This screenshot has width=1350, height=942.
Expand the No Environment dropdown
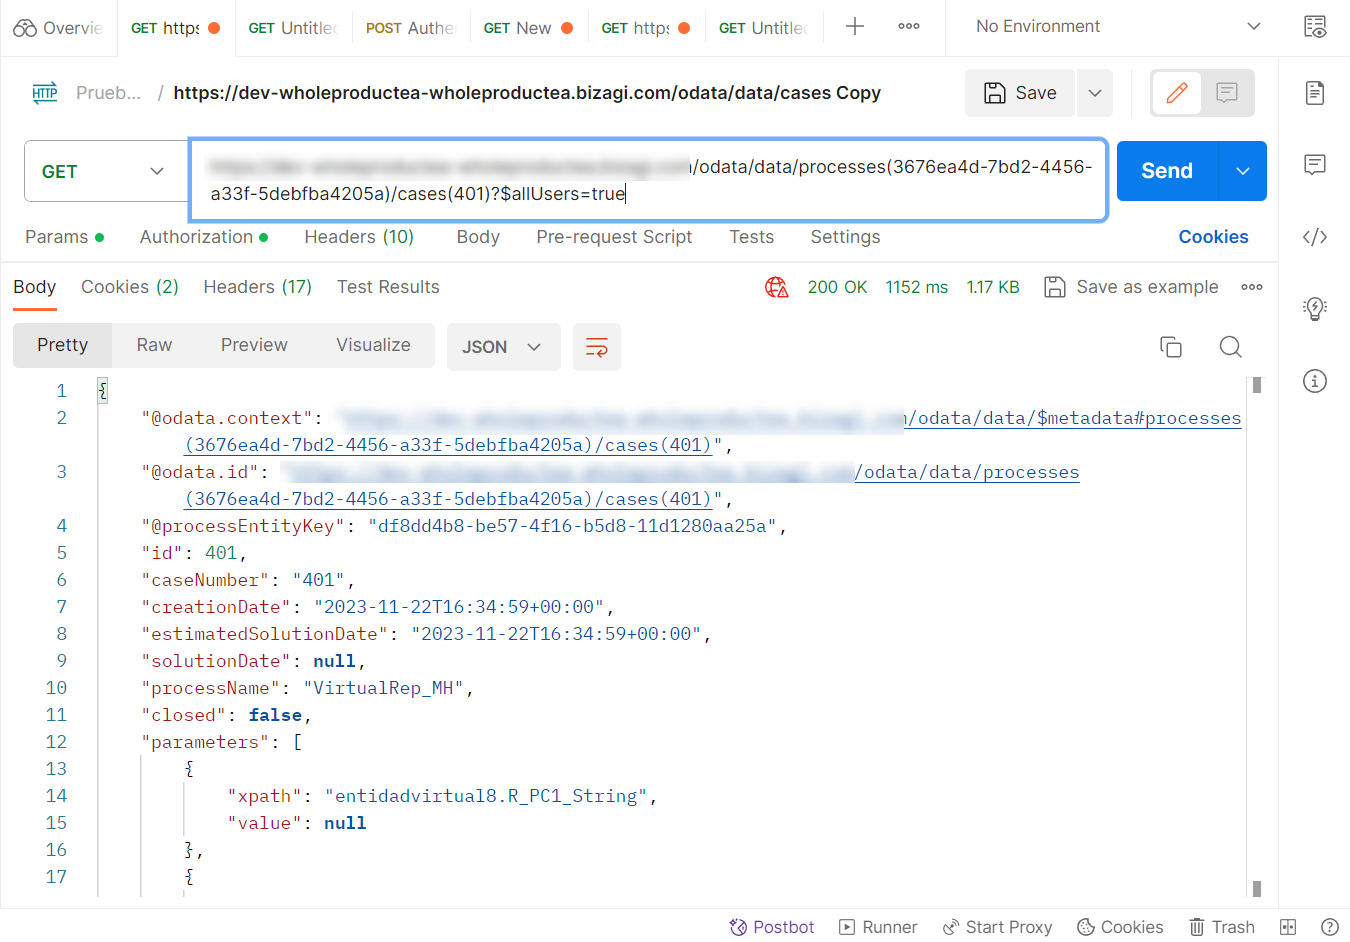1118,27
